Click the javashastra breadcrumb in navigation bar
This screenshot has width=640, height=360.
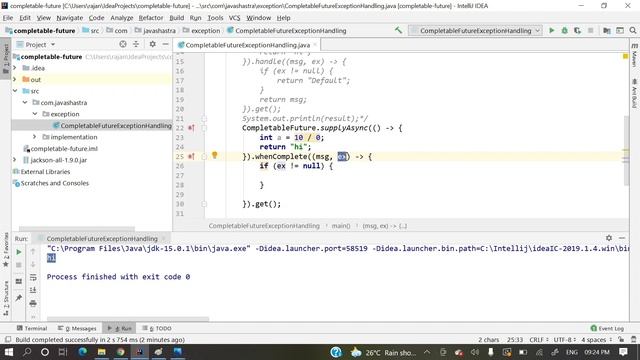point(155,31)
